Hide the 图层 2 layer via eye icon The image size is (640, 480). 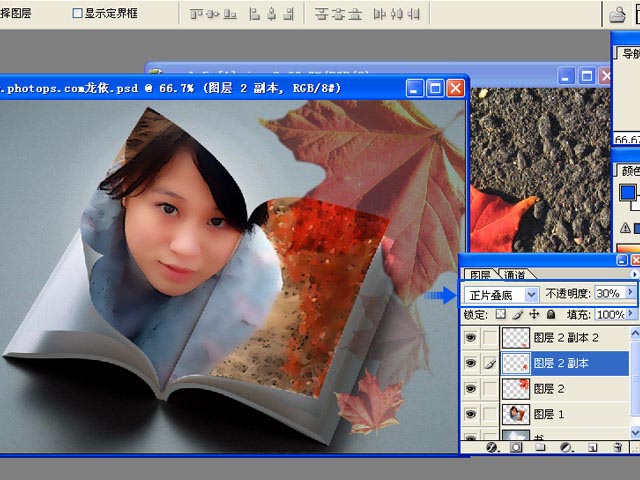471,388
